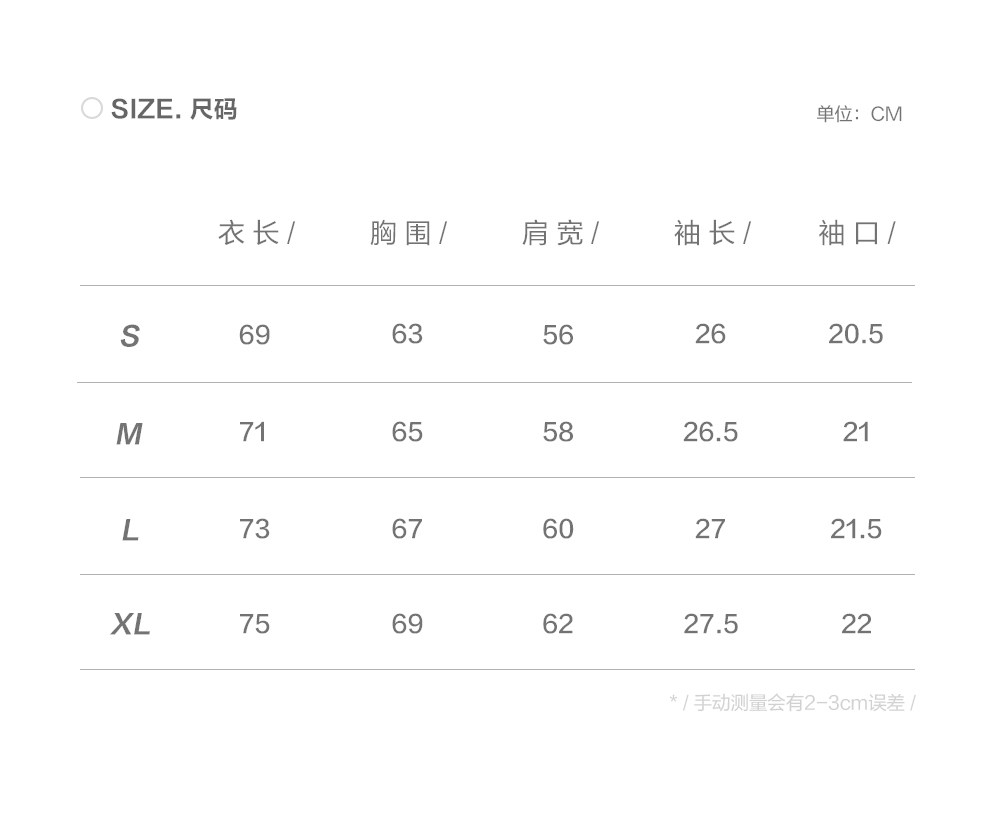Click the 58 shoulder value in M row
1000x822 pixels.
(558, 432)
